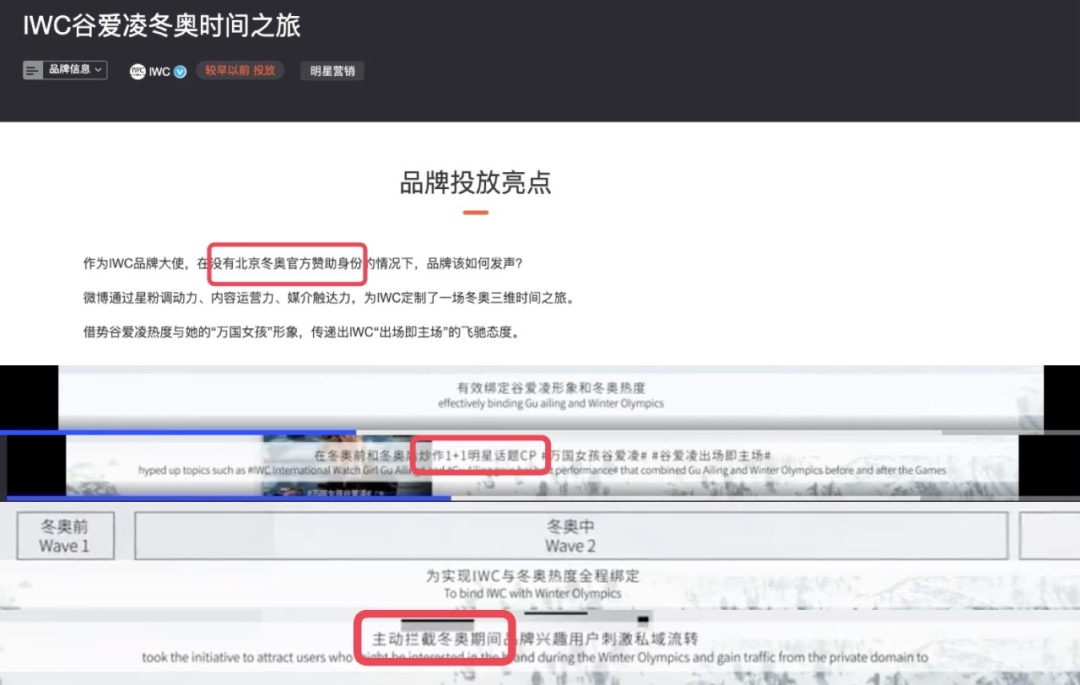The width and height of the screenshot is (1080, 685).
Task: Click the English text effectively binding Gu ailing
Action: pos(551,403)
